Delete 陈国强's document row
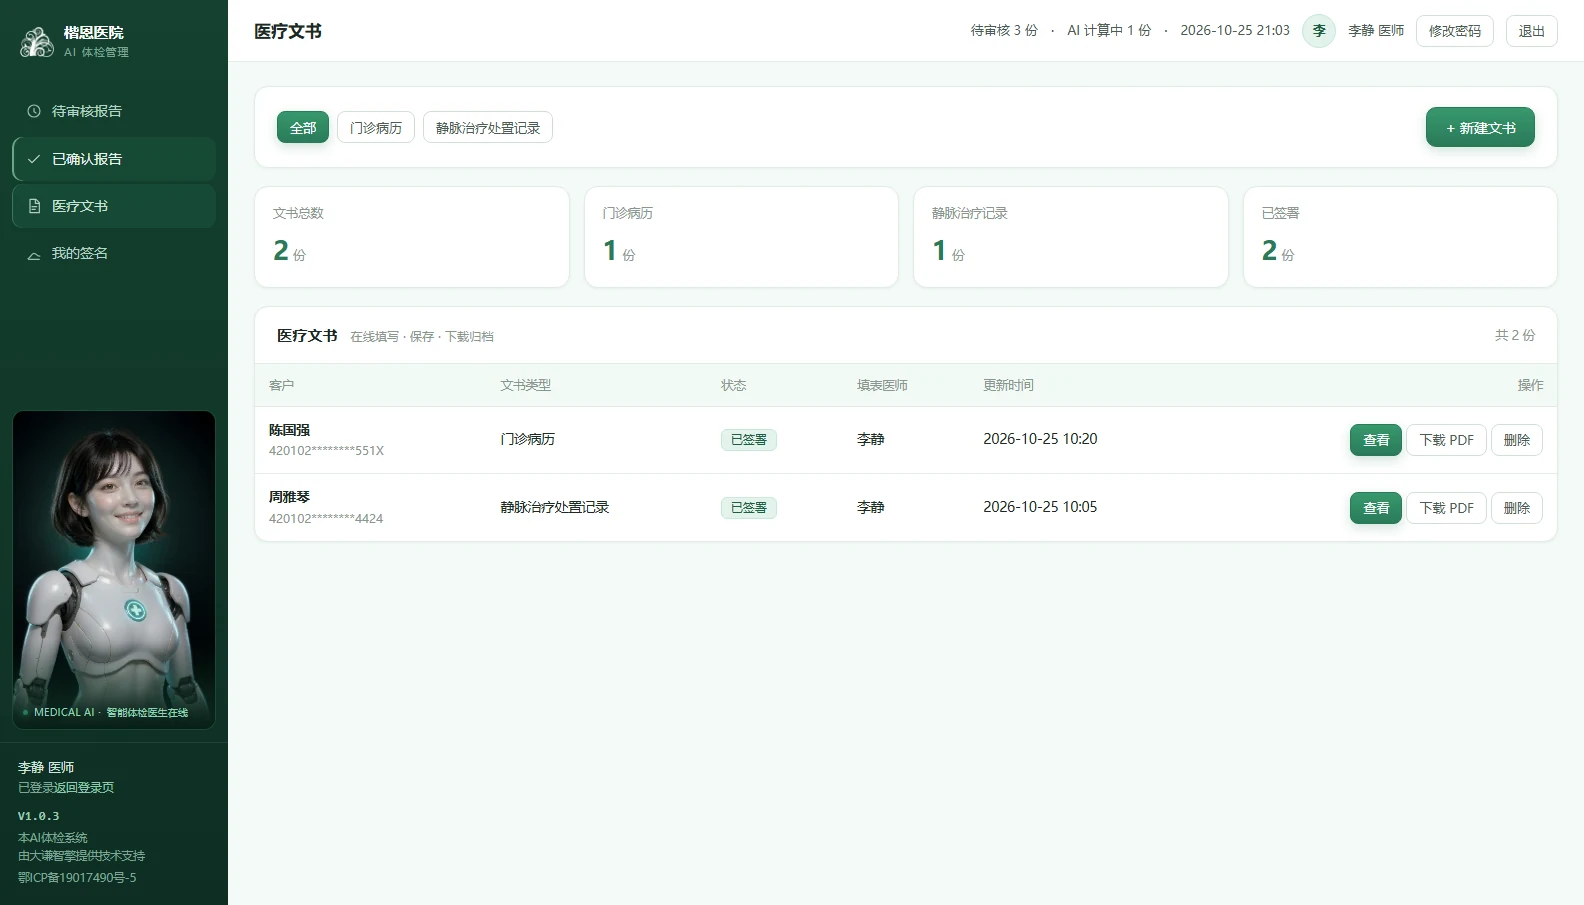This screenshot has width=1584, height=905. [x=1517, y=440]
